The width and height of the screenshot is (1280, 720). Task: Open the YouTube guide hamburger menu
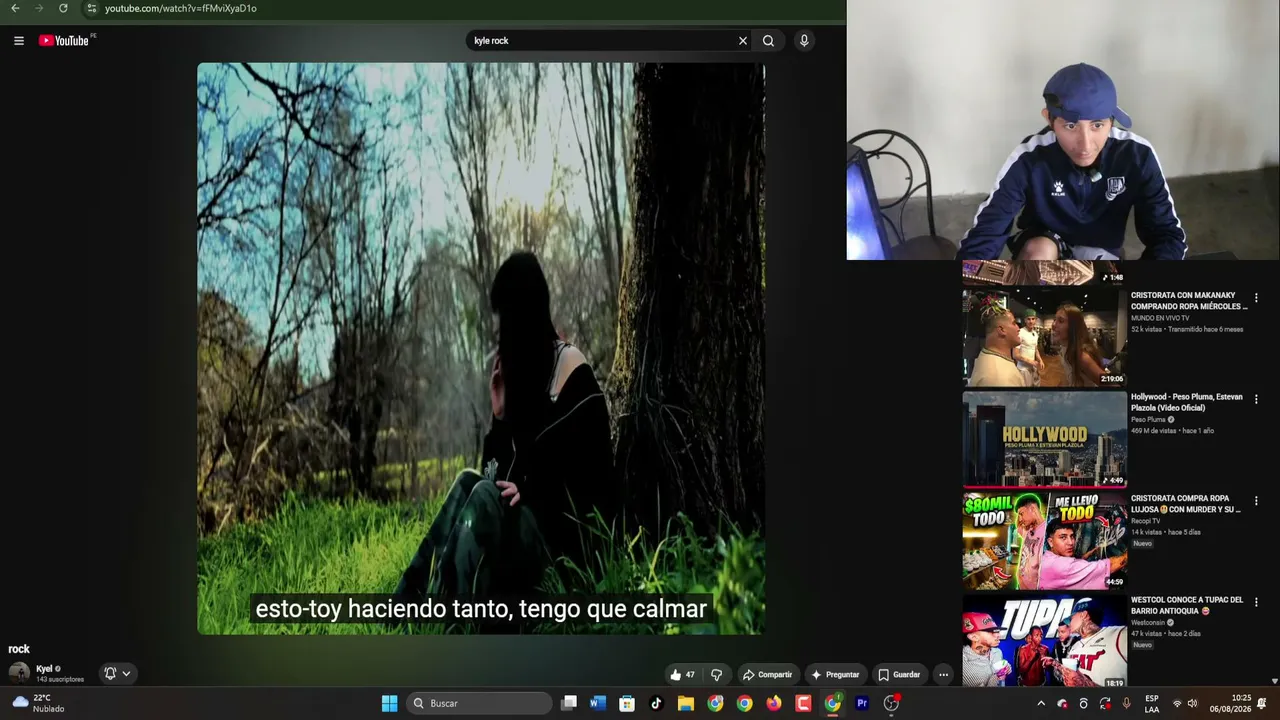point(19,41)
